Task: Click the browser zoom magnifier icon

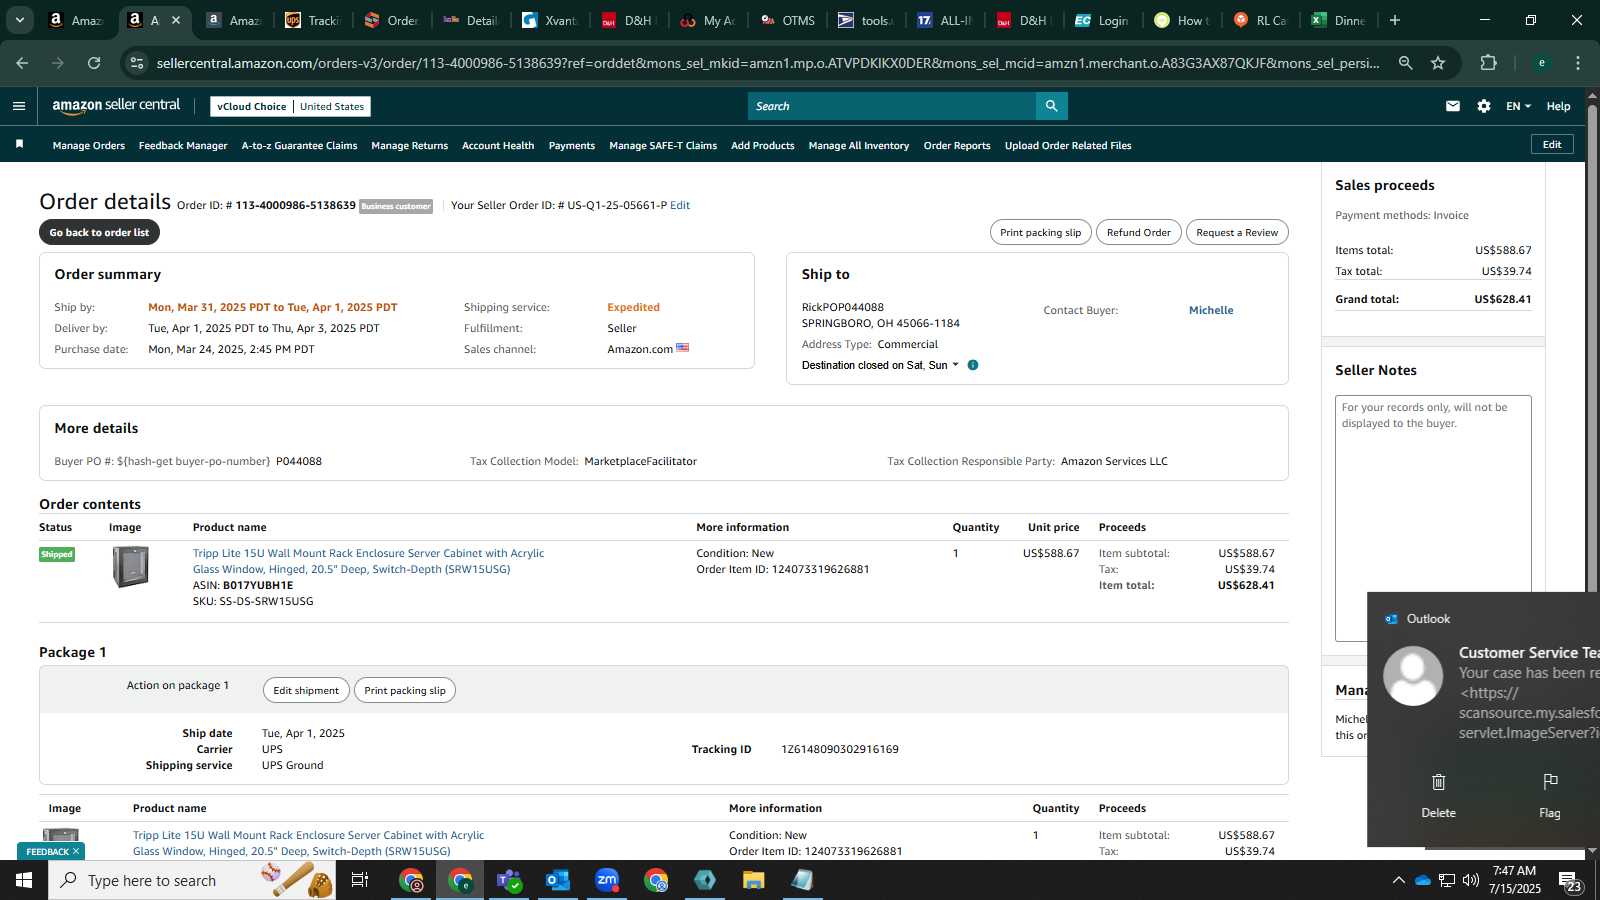Action: click(x=1405, y=63)
